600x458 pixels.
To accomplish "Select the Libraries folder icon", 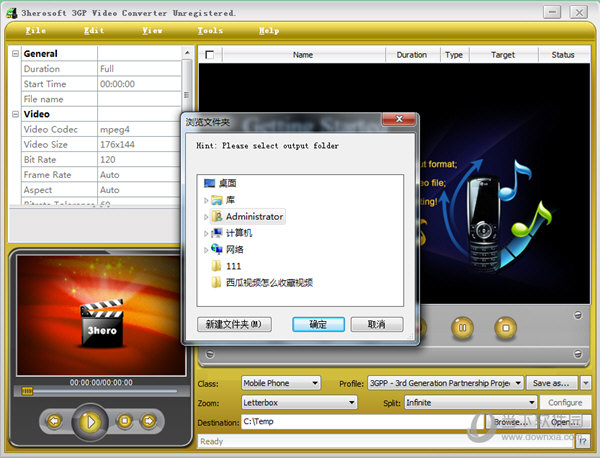I will (x=217, y=200).
